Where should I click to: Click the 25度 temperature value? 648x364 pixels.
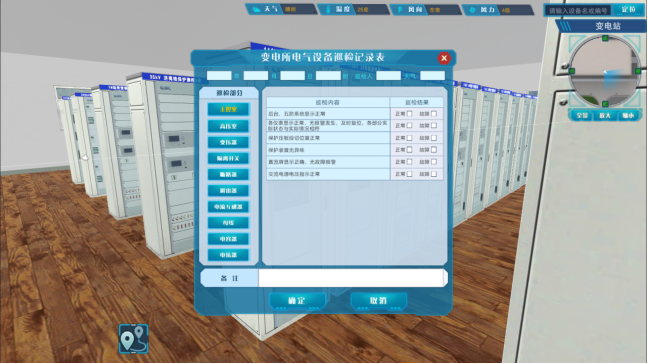[x=363, y=10]
